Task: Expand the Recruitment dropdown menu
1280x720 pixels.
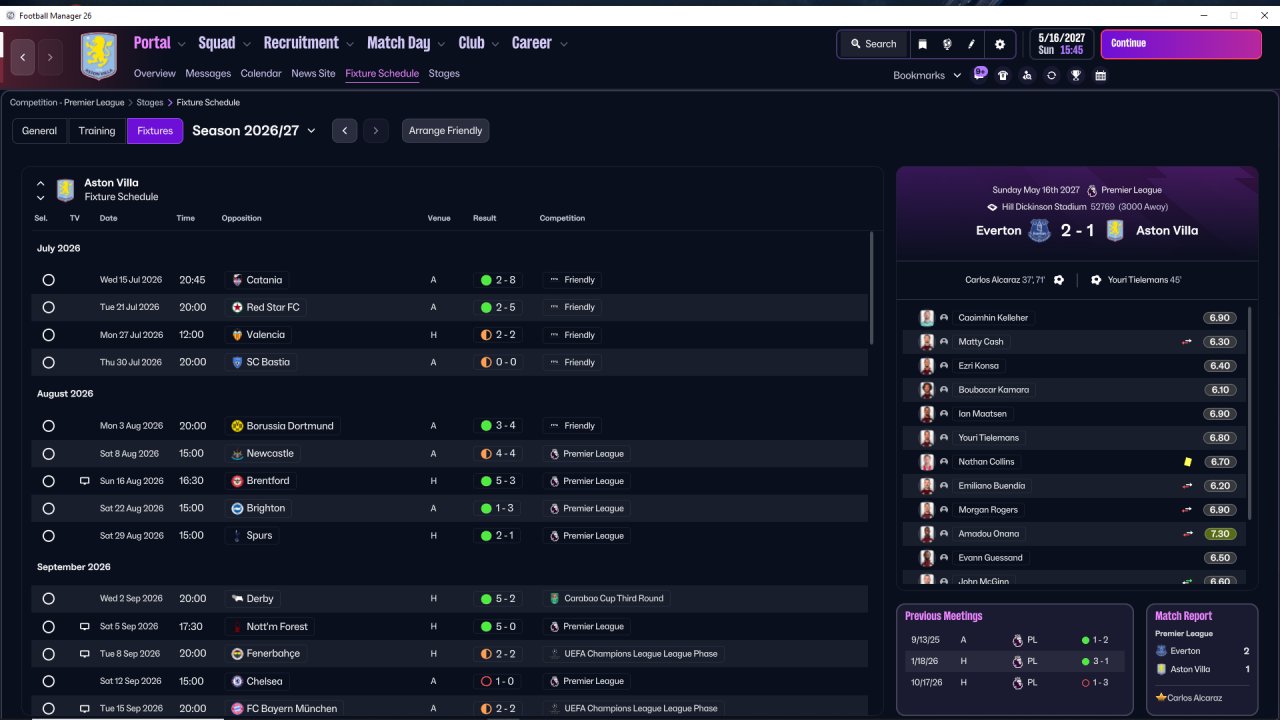Action: coord(309,43)
